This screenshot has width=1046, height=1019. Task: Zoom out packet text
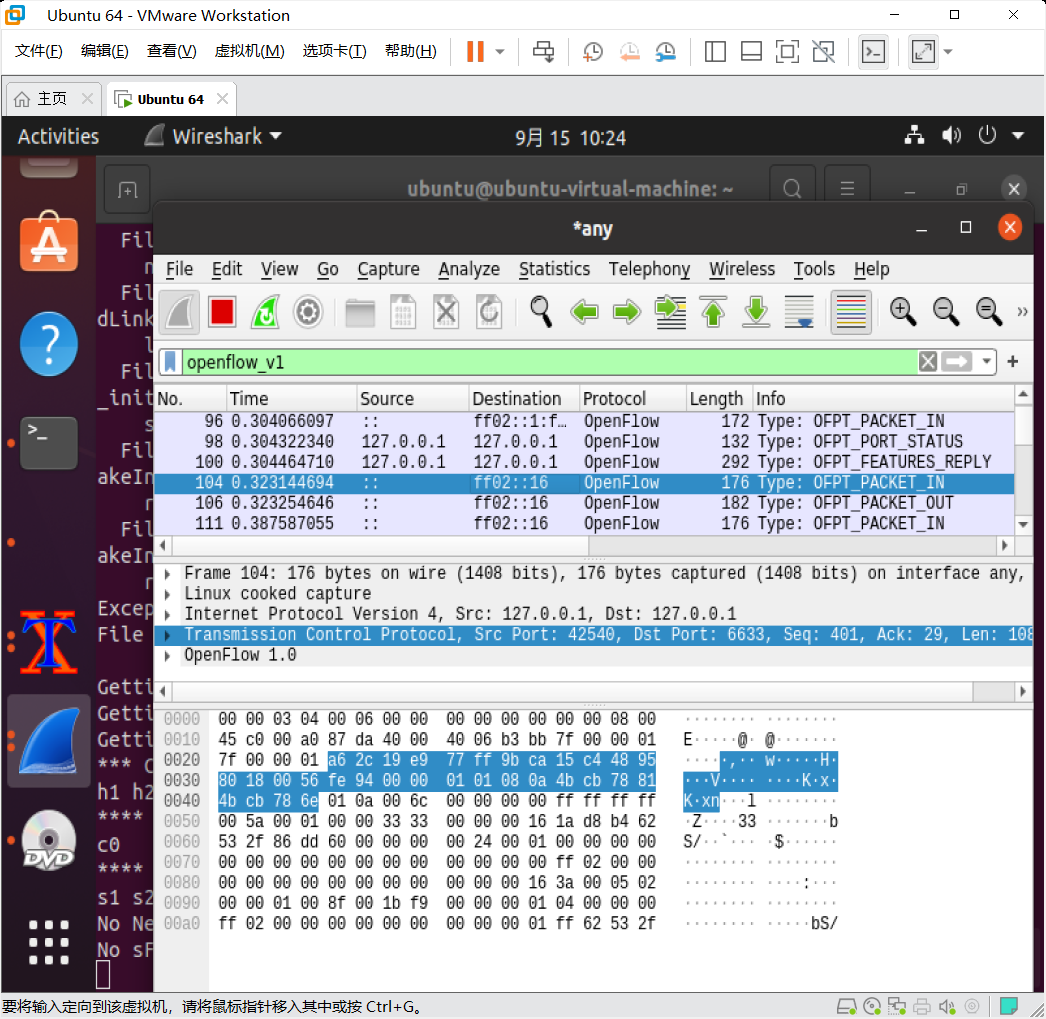pyautogui.click(x=945, y=312)
